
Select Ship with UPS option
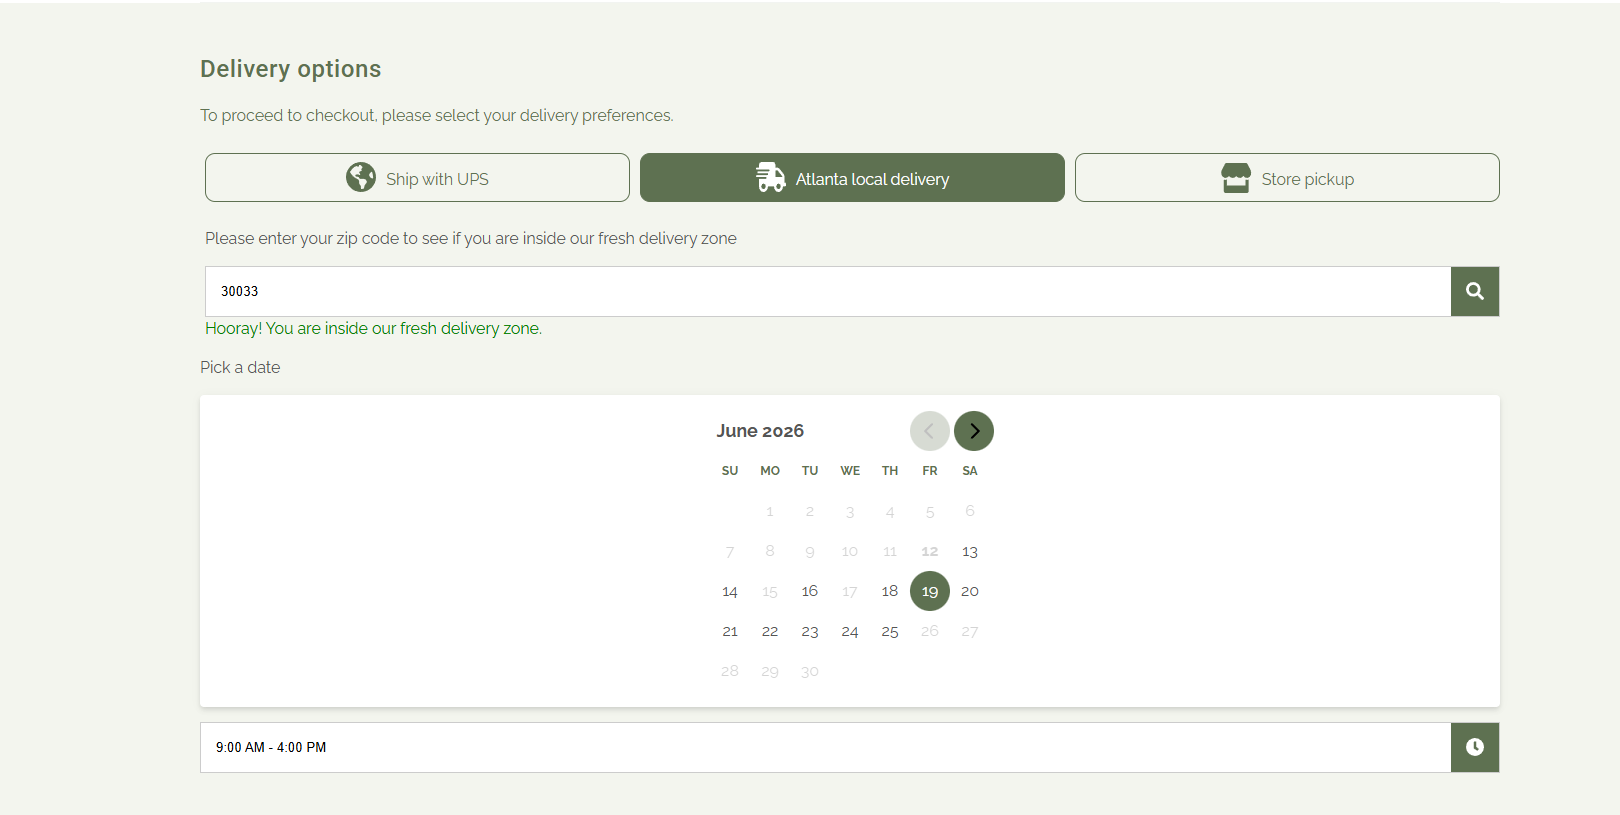click(417, 178)
